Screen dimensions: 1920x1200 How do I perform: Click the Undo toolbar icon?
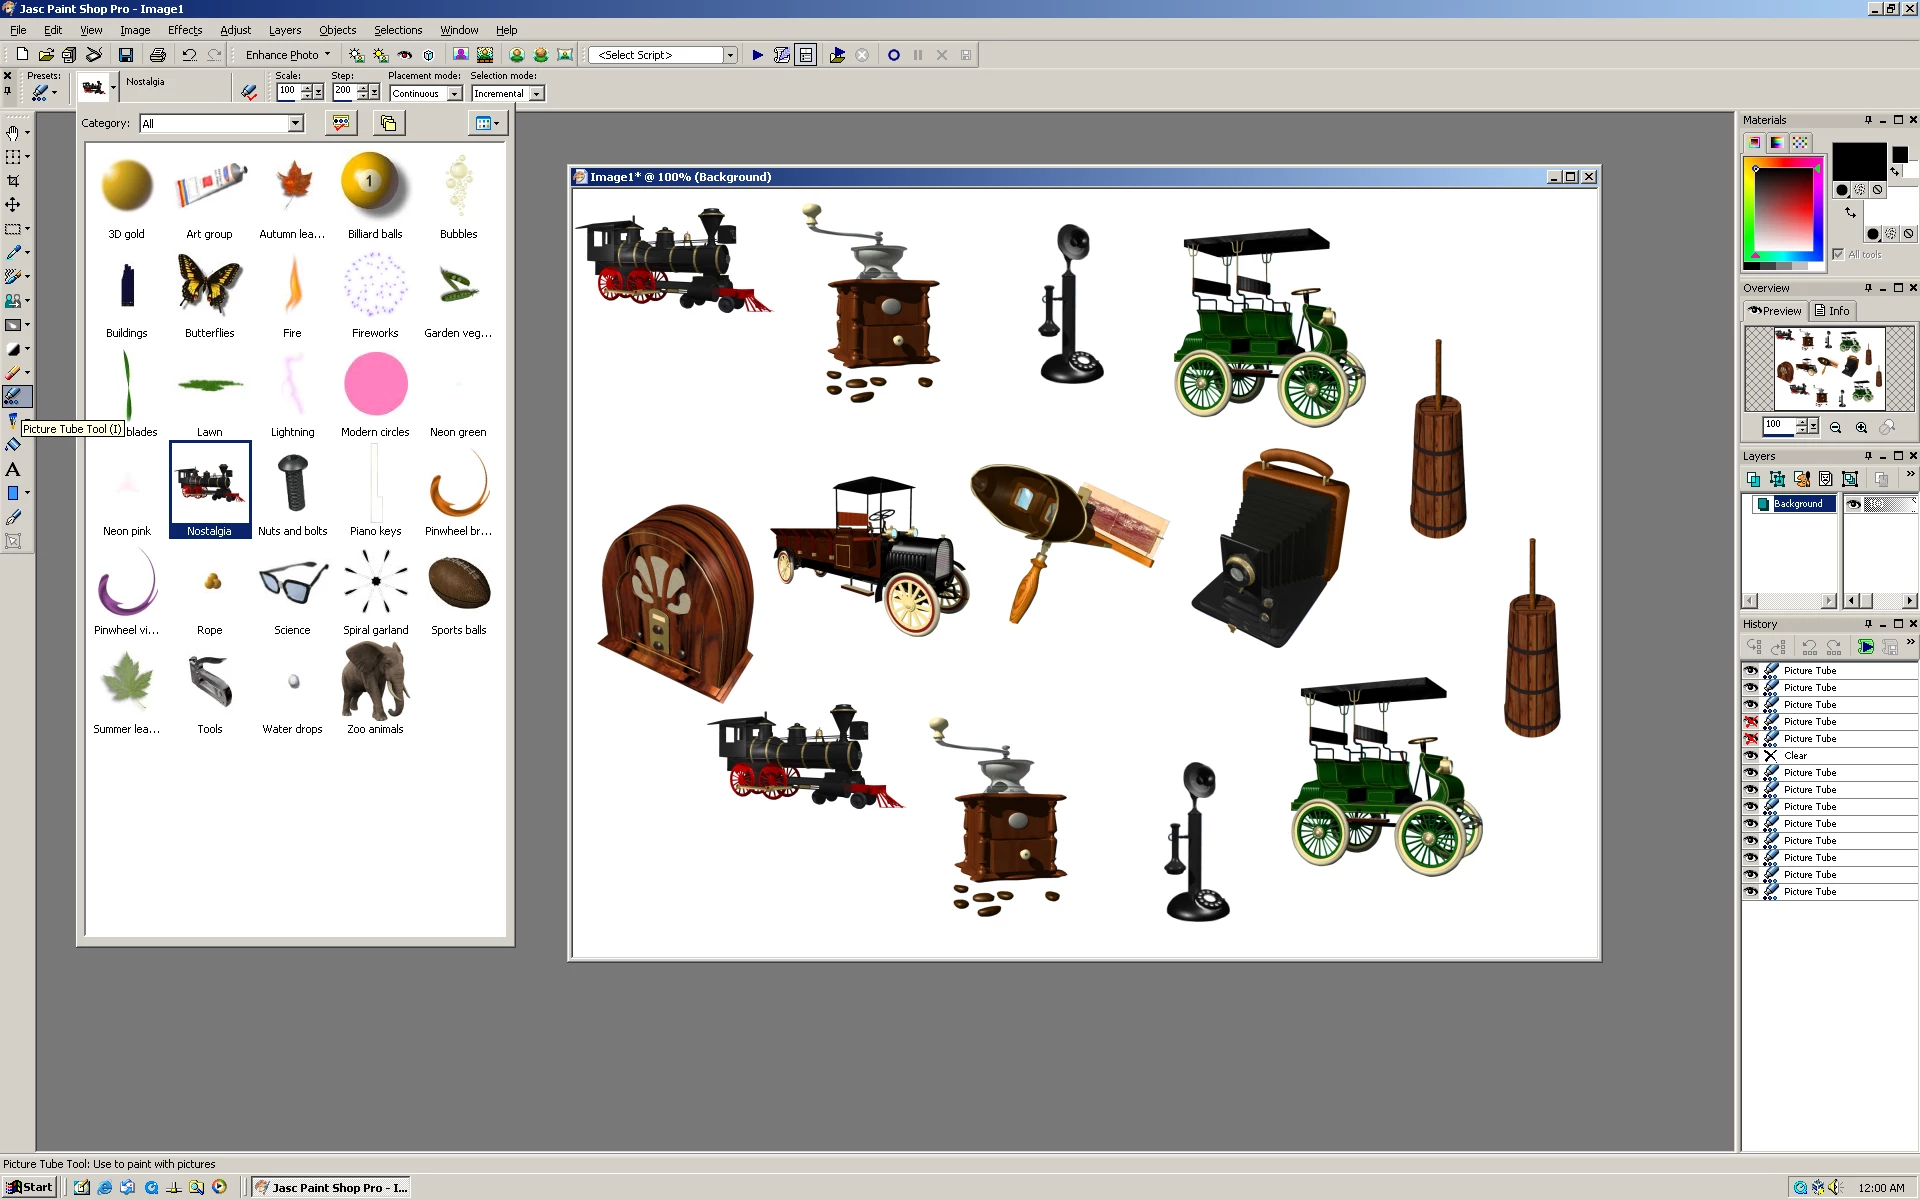(x=189, y=55)
